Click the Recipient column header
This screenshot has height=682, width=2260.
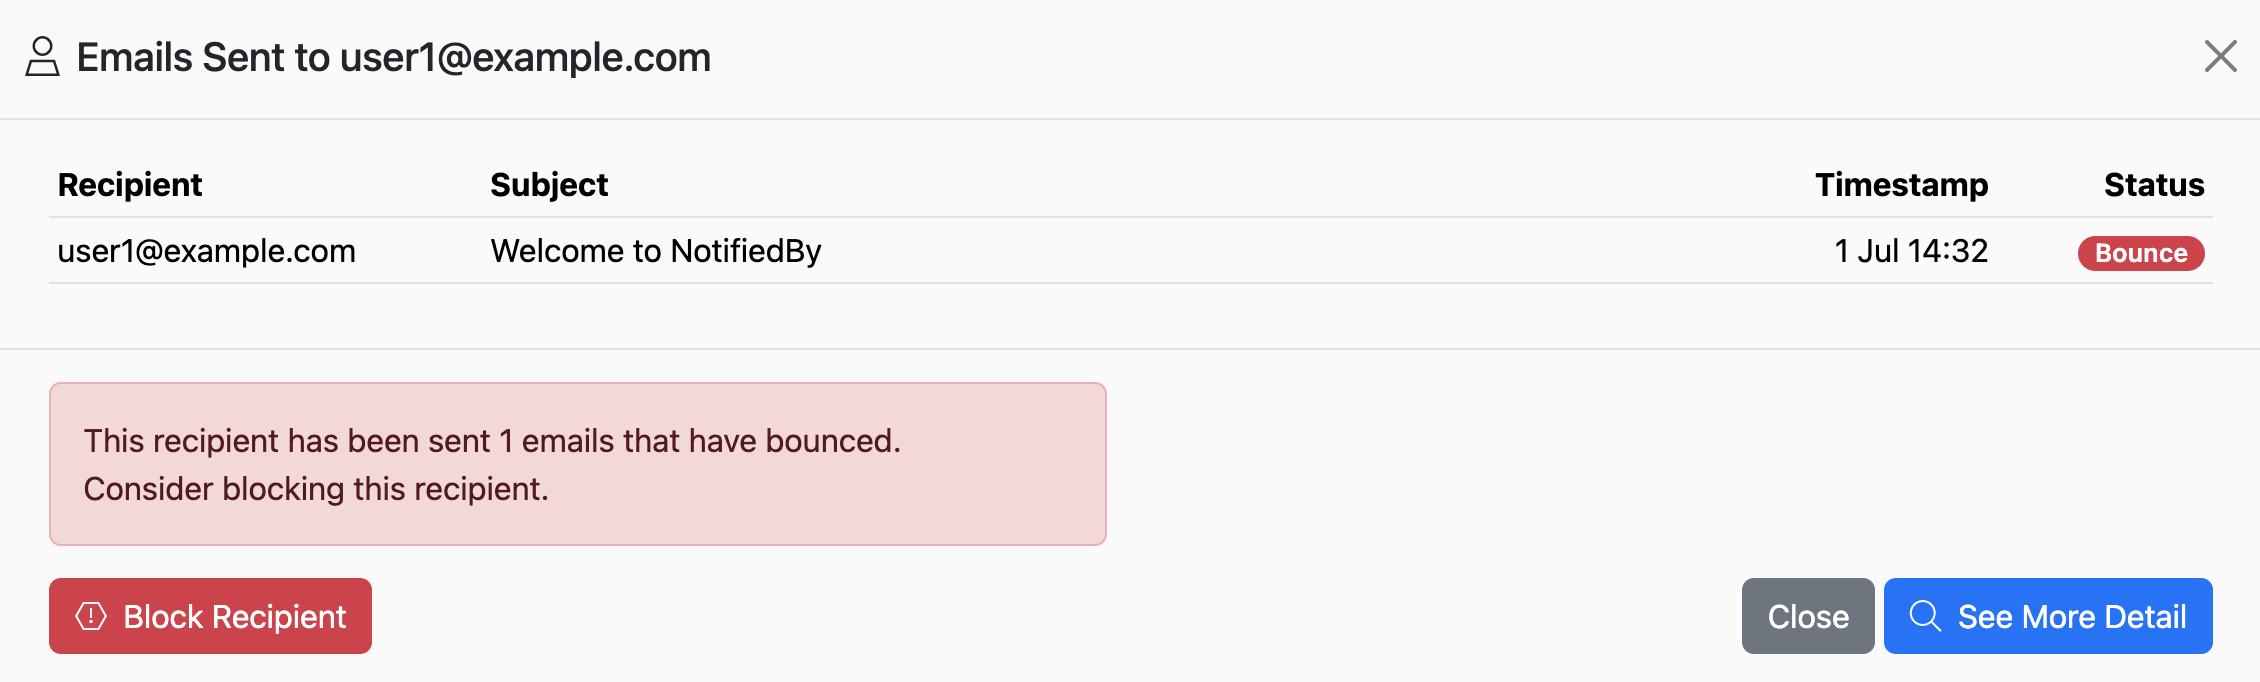[x=130, y=185]
